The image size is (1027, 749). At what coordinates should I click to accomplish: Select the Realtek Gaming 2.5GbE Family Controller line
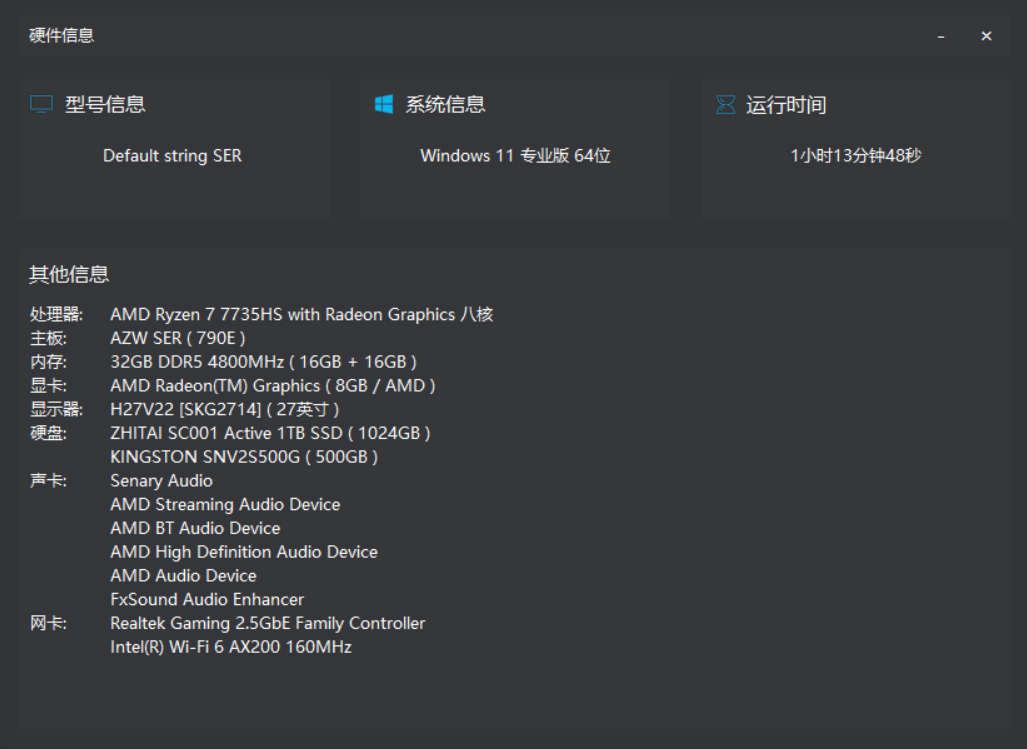267,623
